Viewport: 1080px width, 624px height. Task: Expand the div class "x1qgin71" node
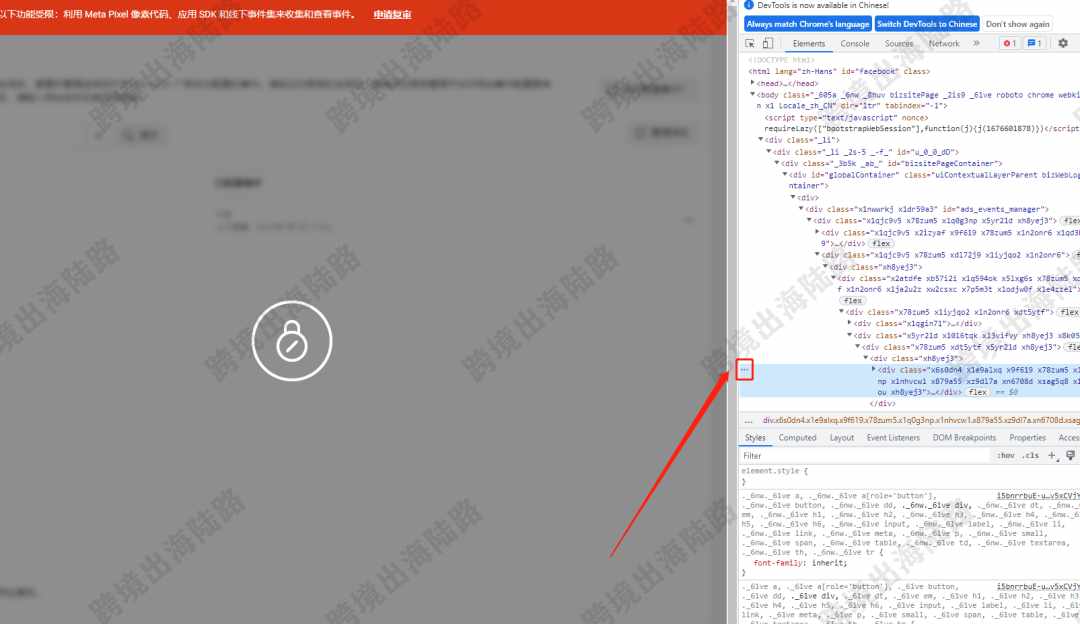[849, 323]
